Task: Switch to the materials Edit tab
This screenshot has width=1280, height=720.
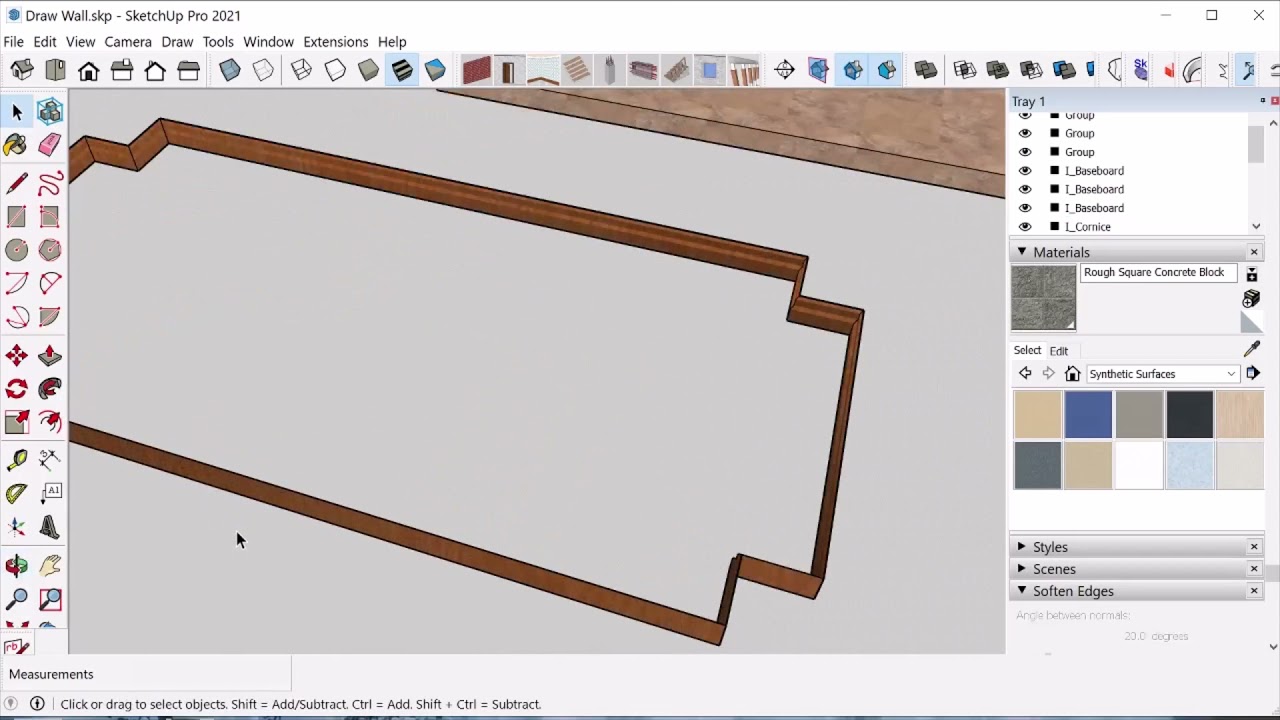Action: pyautogui.click(x=1058, y=351)
